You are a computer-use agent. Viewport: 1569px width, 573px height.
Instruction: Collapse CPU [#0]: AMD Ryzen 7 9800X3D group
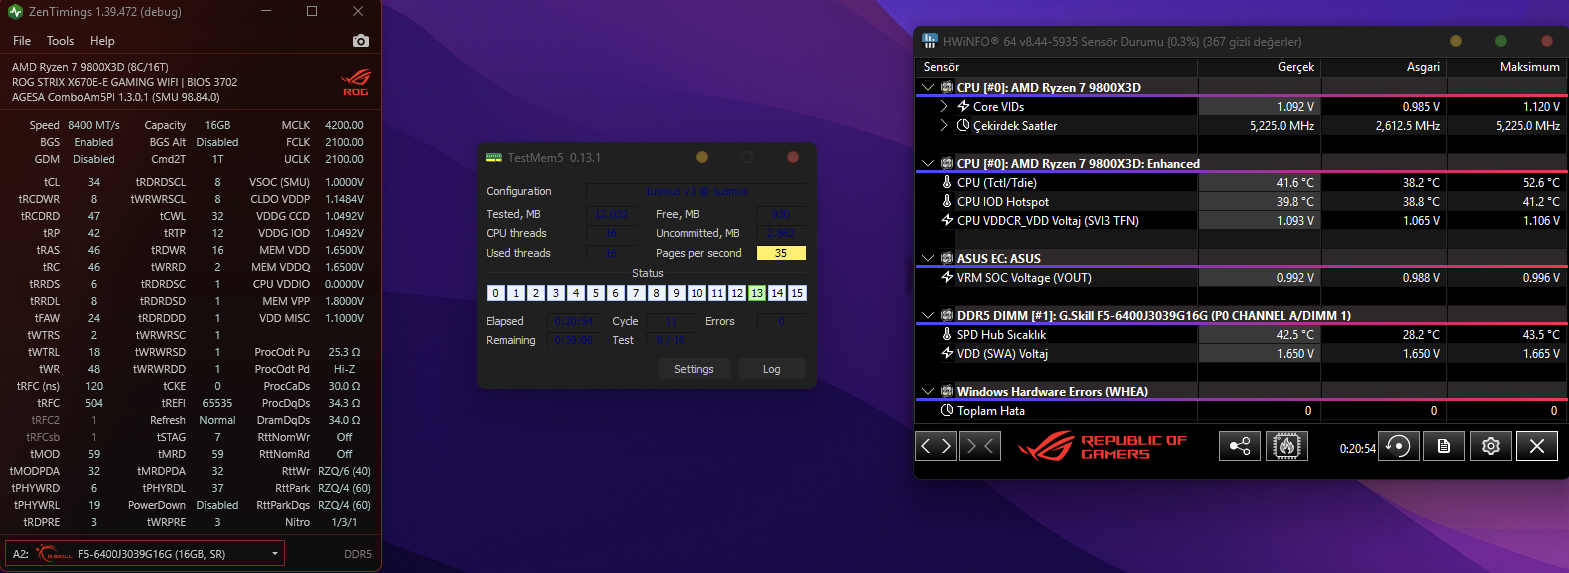click(x=928, y=87)
